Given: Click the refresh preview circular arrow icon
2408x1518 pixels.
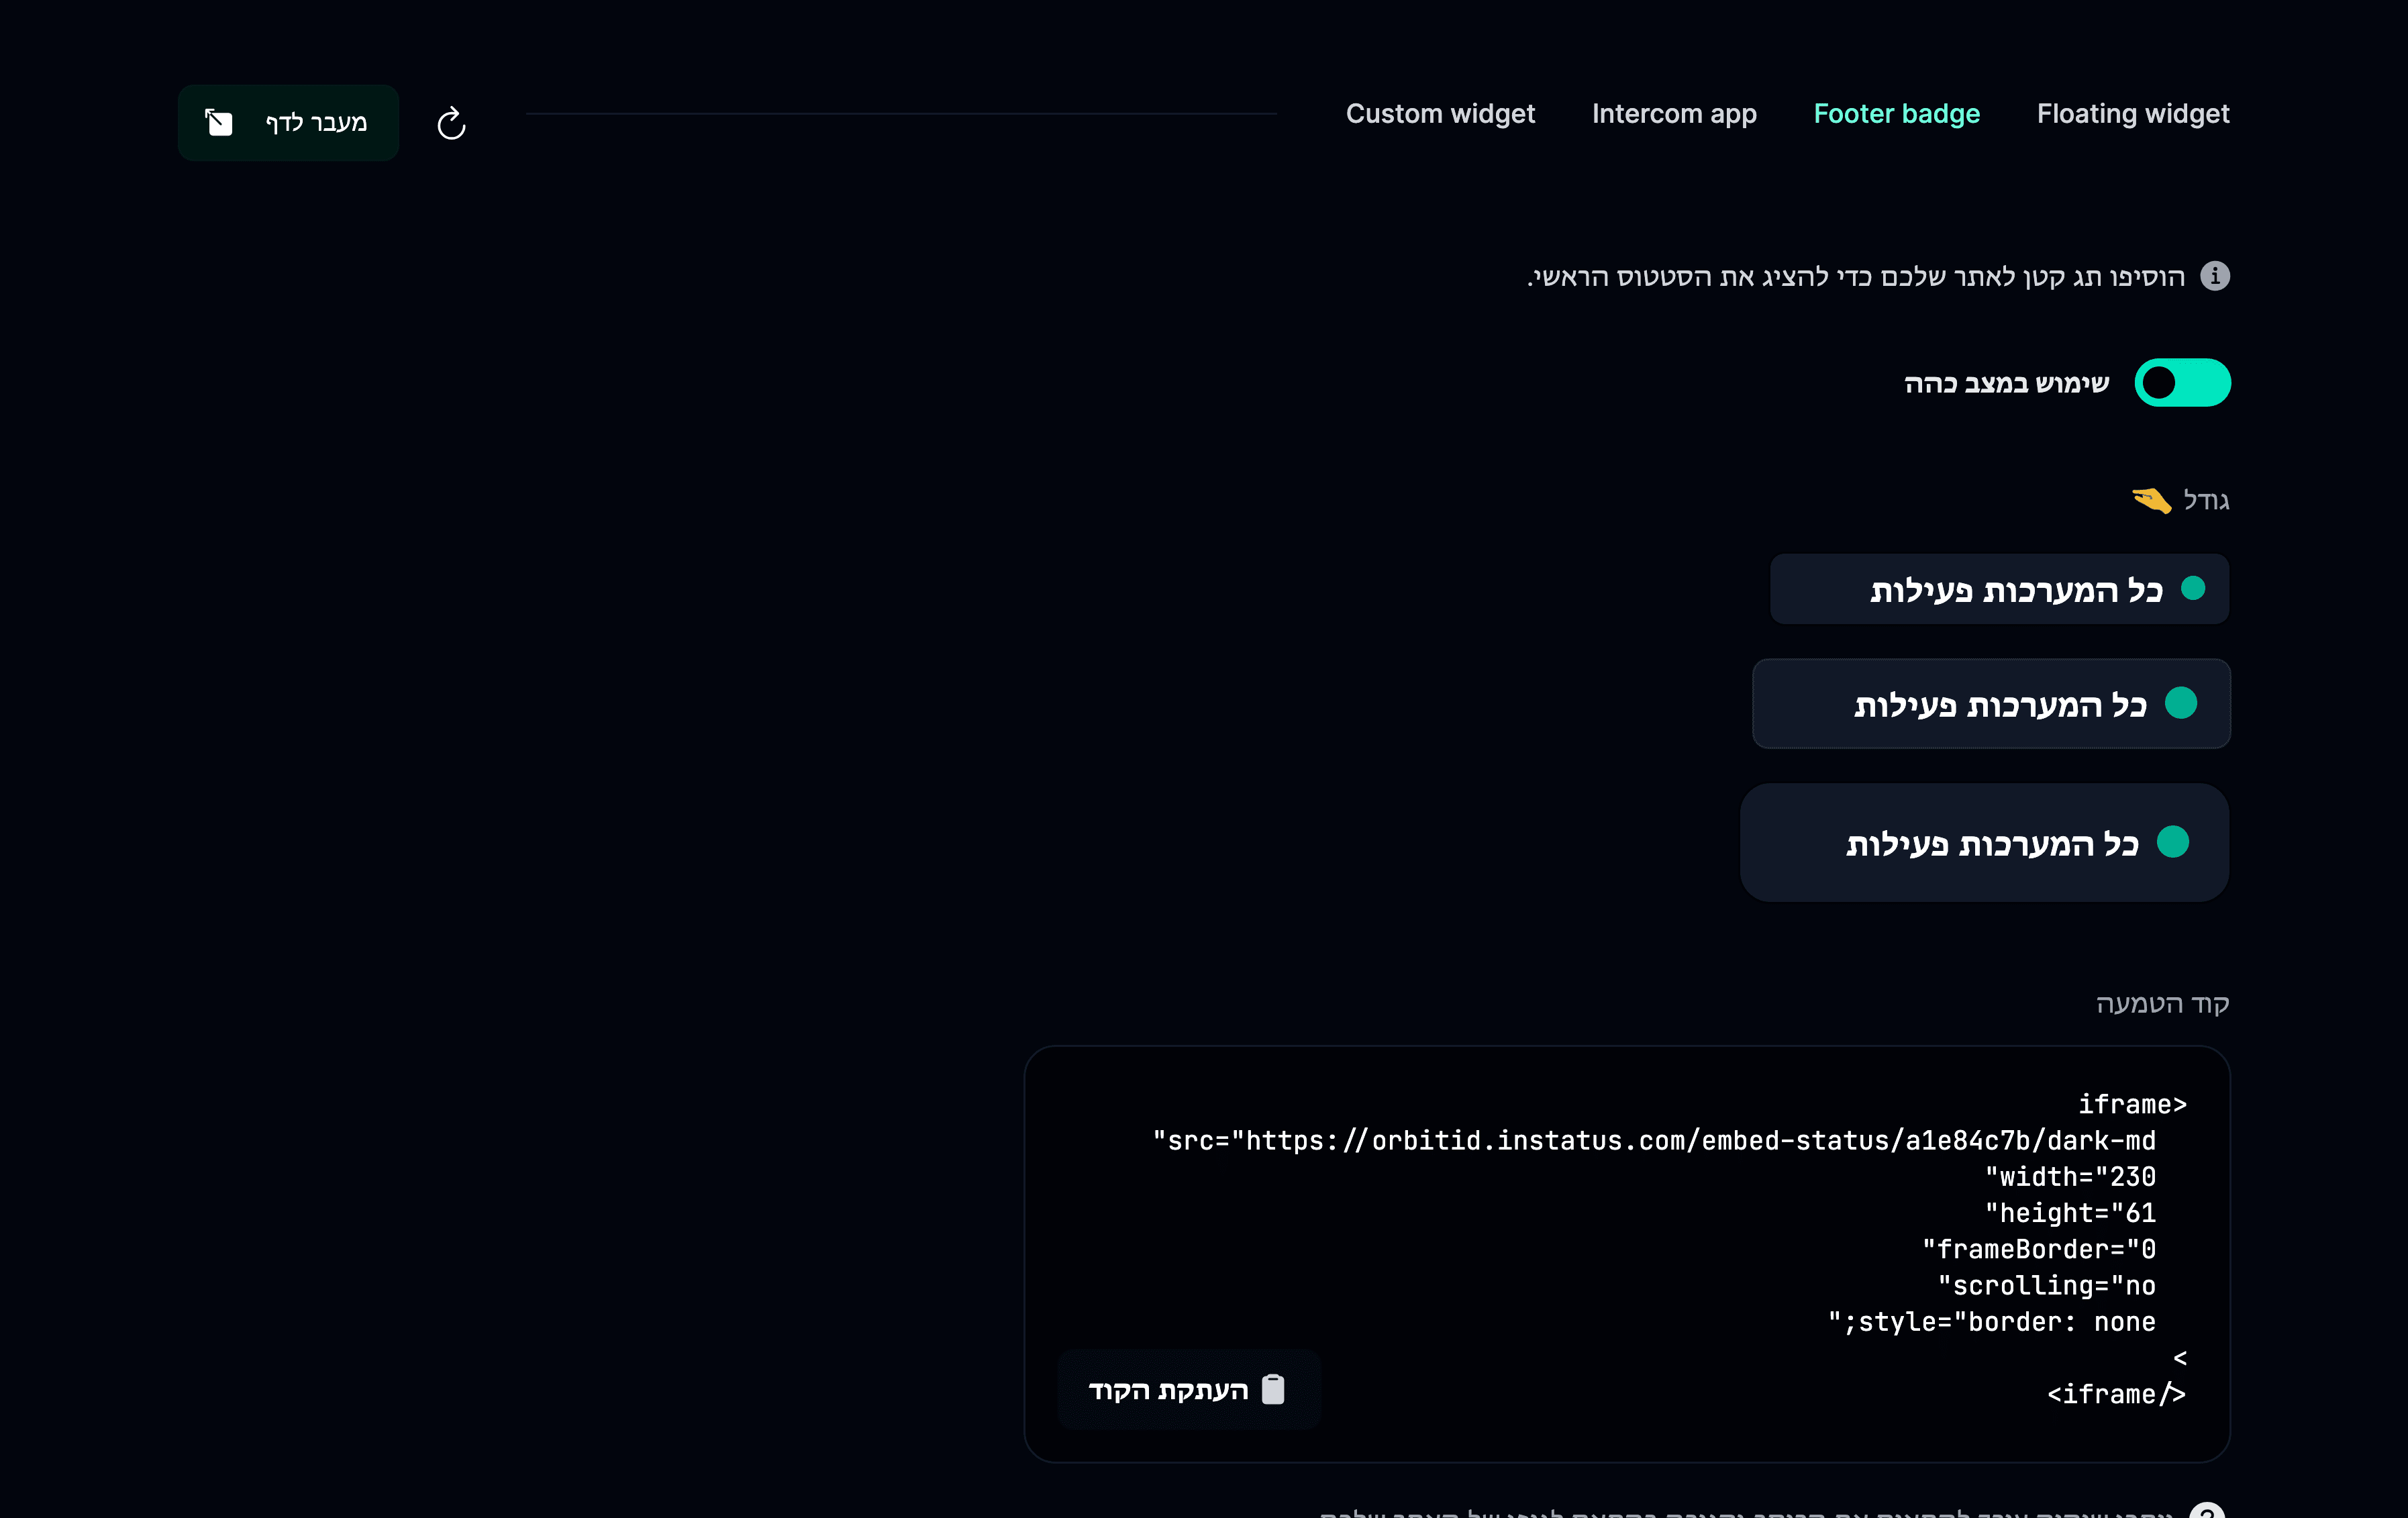Looking at the screenshot, I should coord(451,123).
